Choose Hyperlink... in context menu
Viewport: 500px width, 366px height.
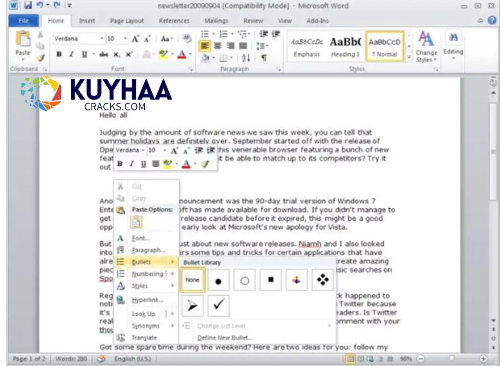(x=146, y=300)
